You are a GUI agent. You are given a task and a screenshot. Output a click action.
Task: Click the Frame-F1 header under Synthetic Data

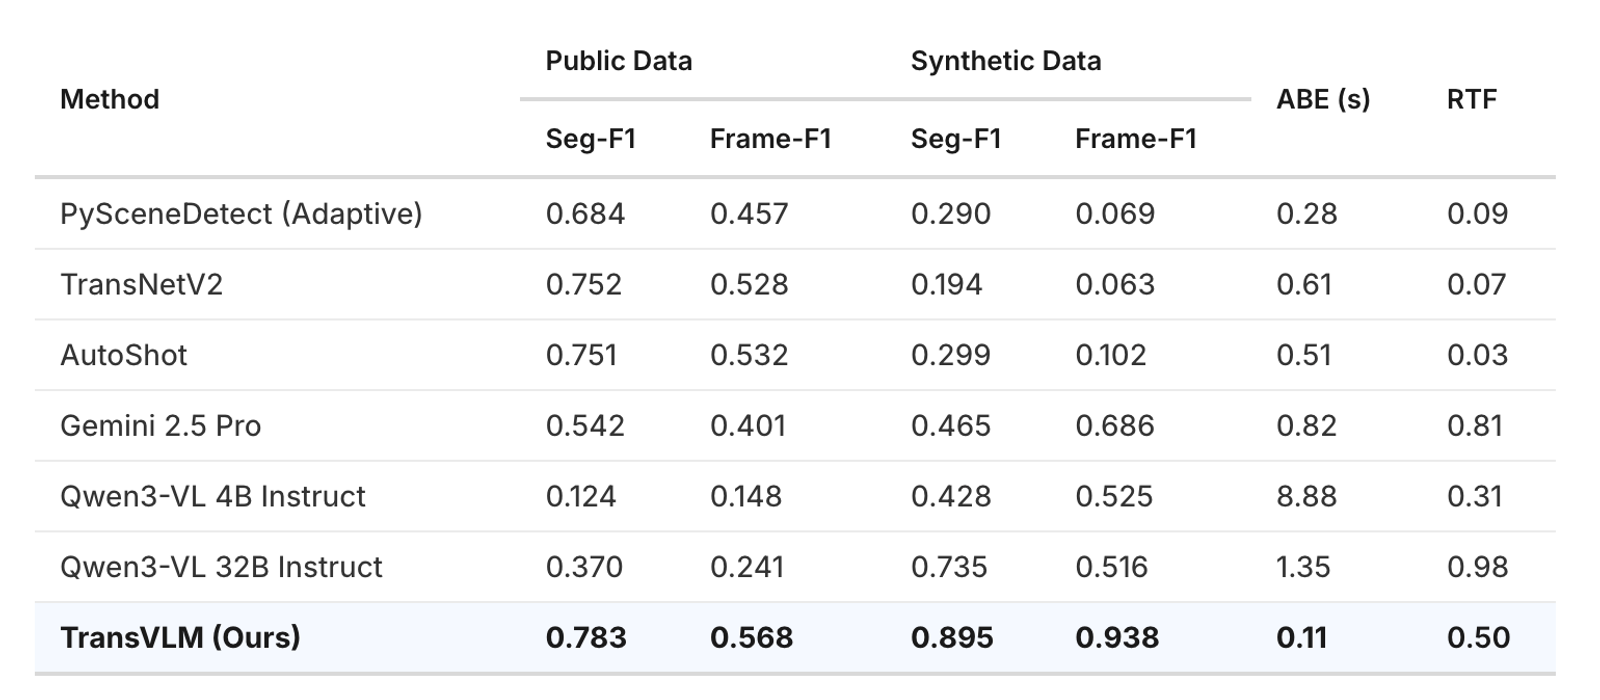tap(1135, 138)
